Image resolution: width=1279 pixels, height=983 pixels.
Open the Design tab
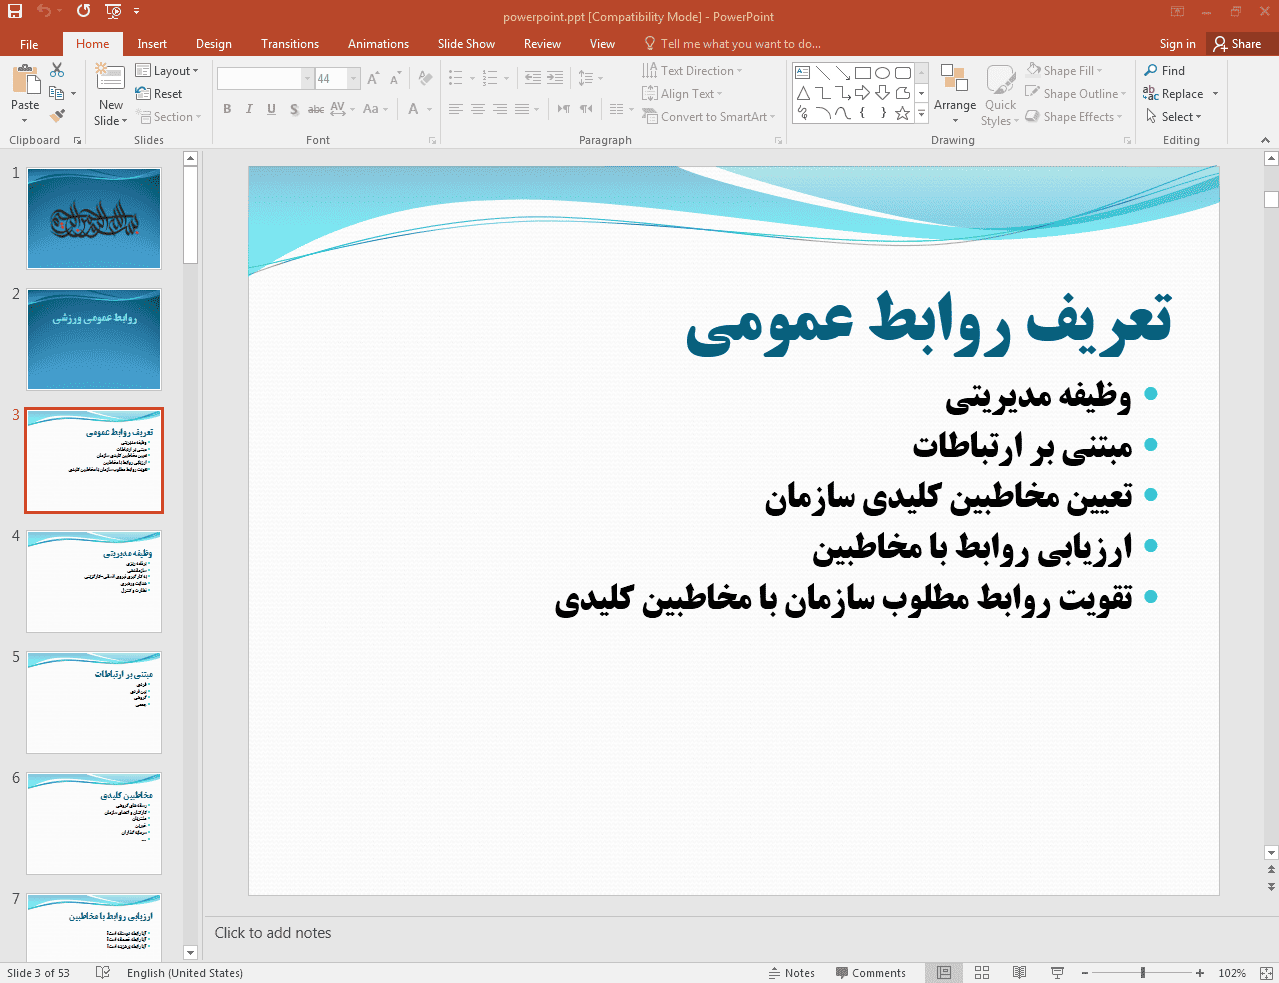click(x=213, y=44)
